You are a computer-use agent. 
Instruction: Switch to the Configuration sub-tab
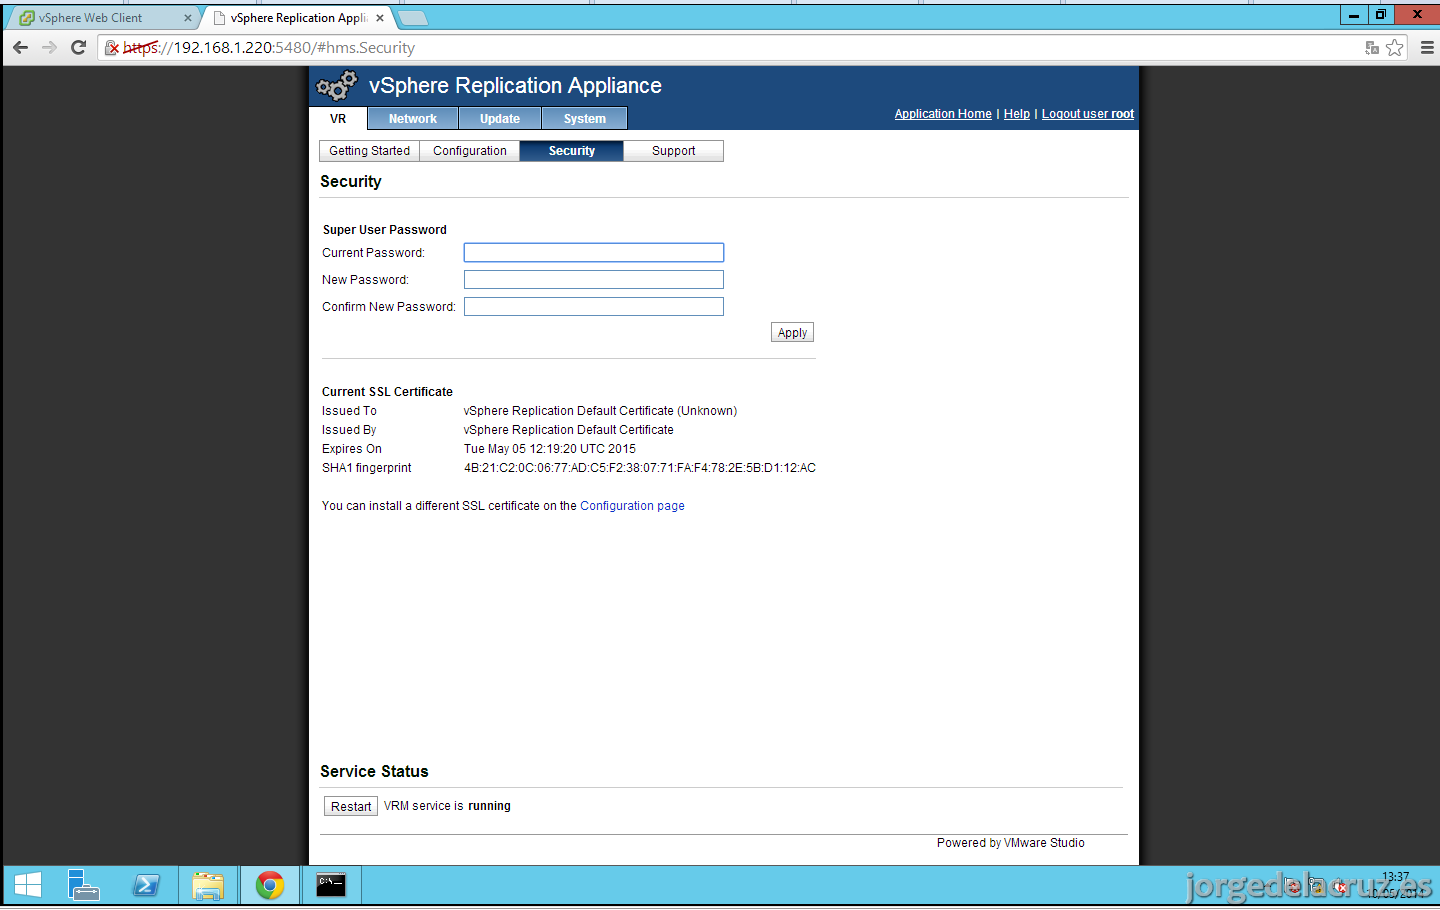[470, 151]
